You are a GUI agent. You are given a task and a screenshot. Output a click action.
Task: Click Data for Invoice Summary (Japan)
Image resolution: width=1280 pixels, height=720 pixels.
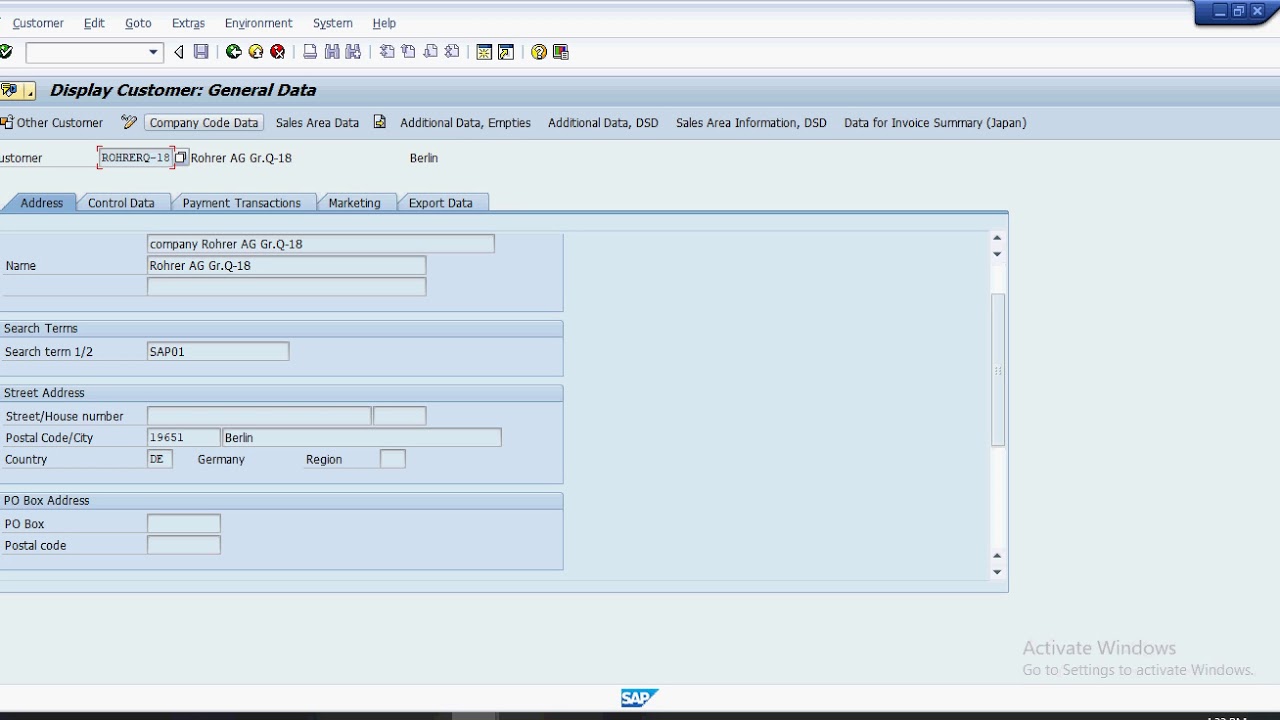[935, 123]
